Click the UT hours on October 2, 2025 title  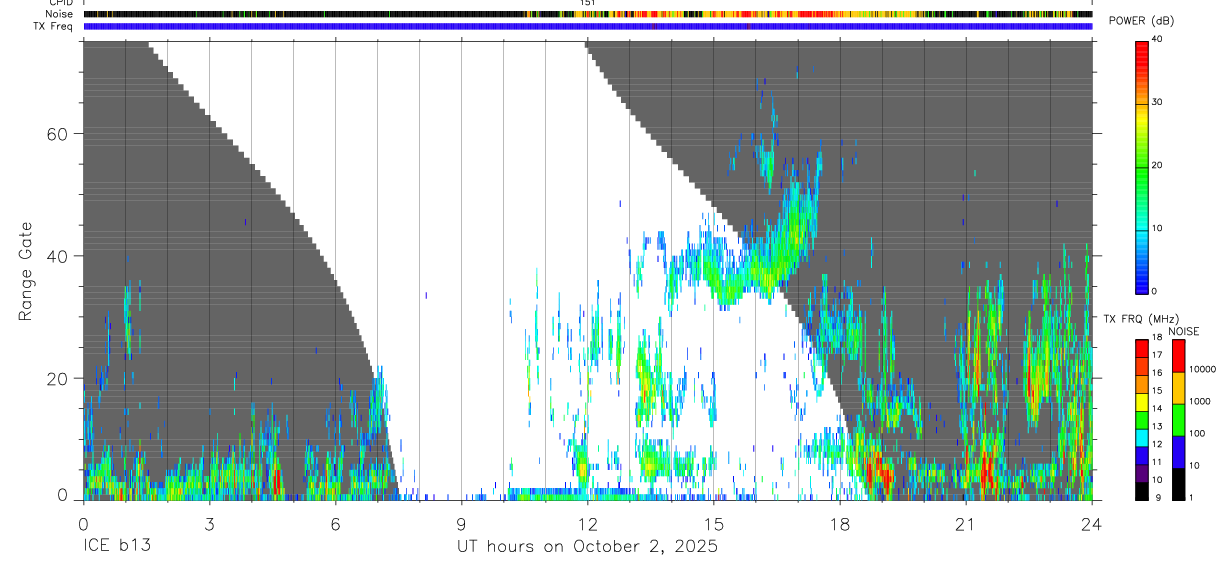click(588, 547)
